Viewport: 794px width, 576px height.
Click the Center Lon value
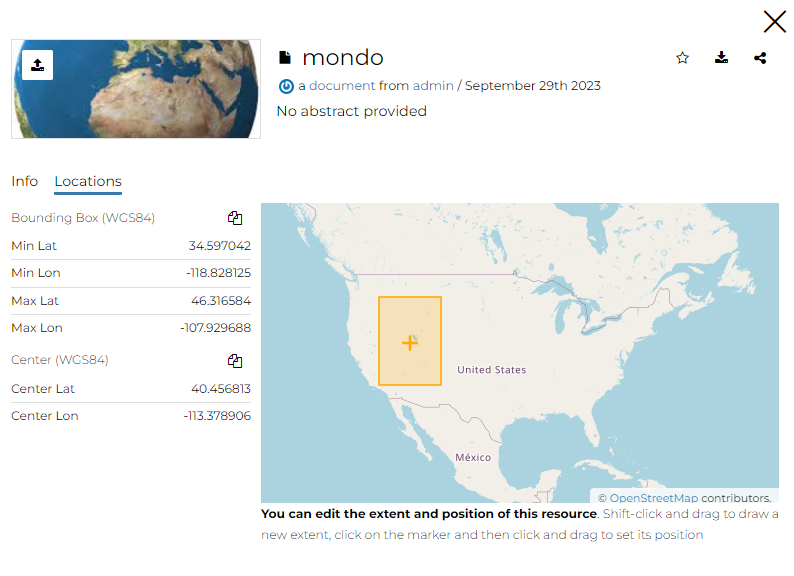[217, 416]
